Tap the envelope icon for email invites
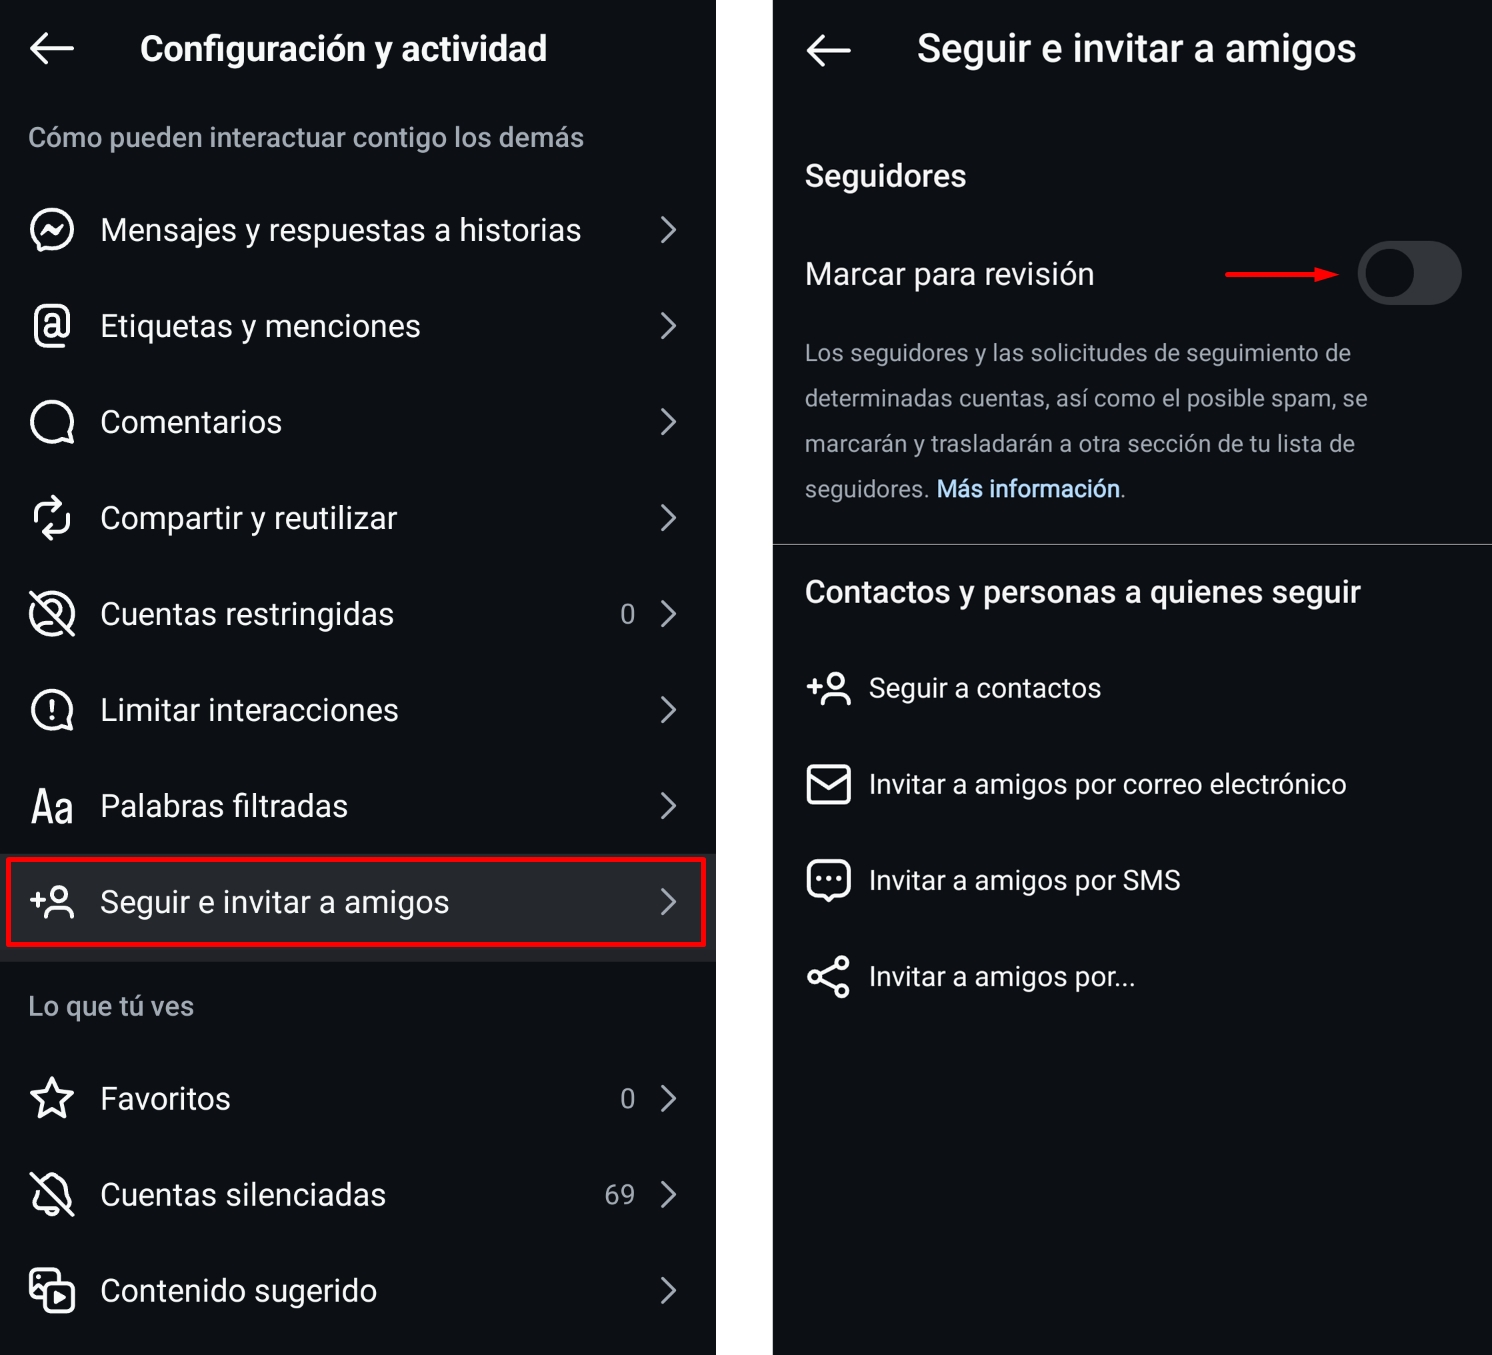The height and width of the screenshot is (1355, 1492). click(828, 784)
